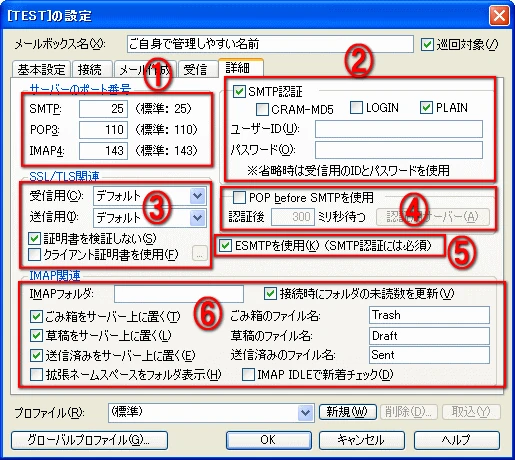Click the キャンセル button
Viewport: 515px width, 460px height.
tap(362, 440)
